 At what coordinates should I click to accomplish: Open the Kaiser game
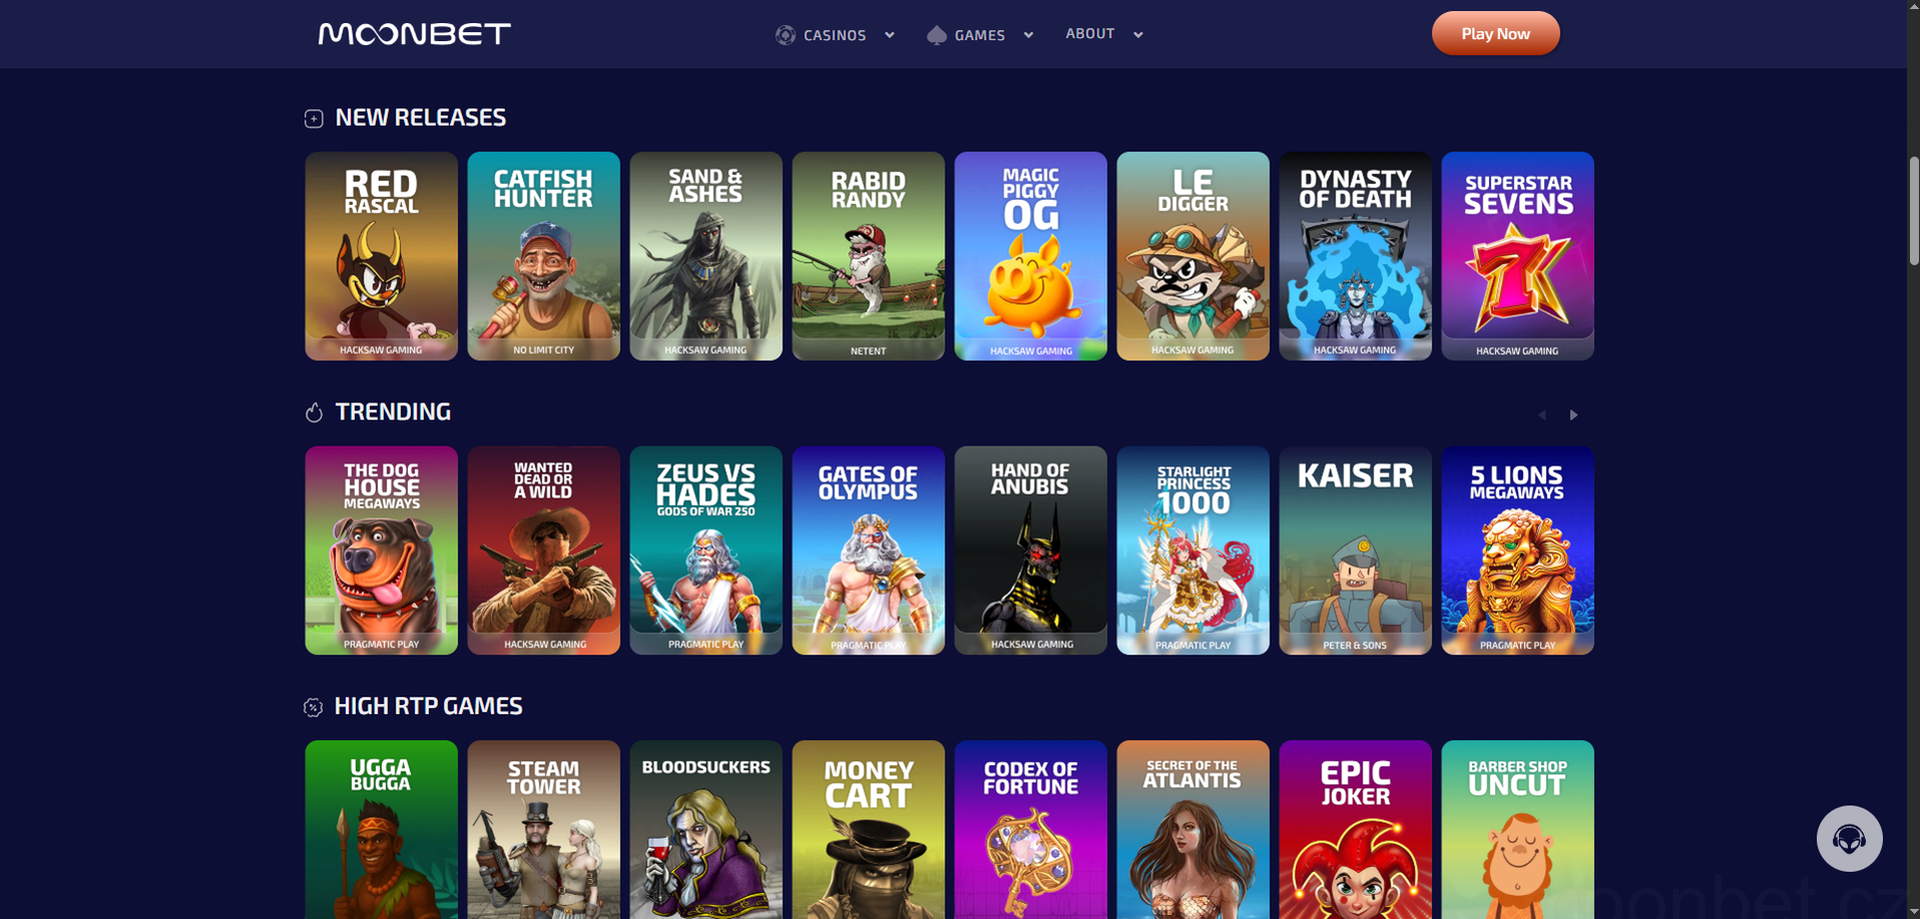[1355, 550]
